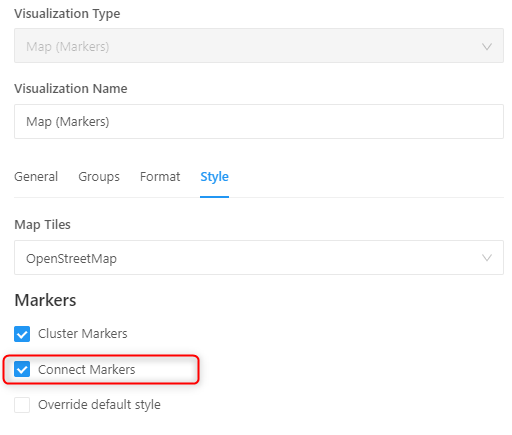Switch to the General tab

pos(36,176)
